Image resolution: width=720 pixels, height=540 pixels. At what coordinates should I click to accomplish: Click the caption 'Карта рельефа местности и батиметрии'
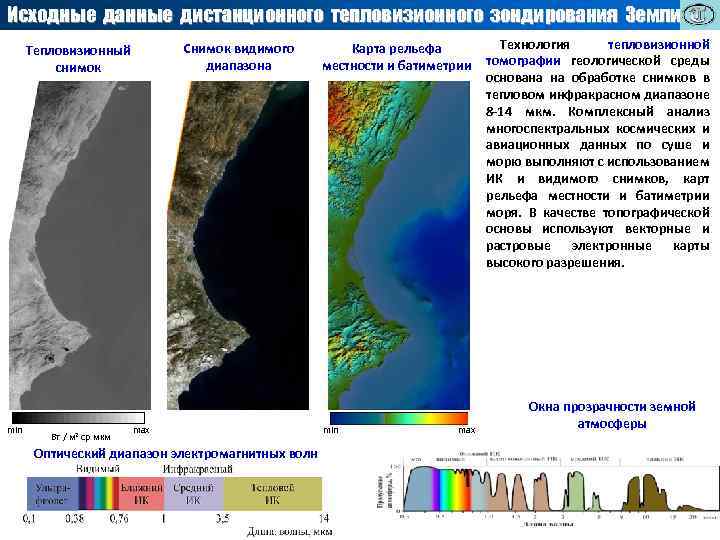coord(397,57)
